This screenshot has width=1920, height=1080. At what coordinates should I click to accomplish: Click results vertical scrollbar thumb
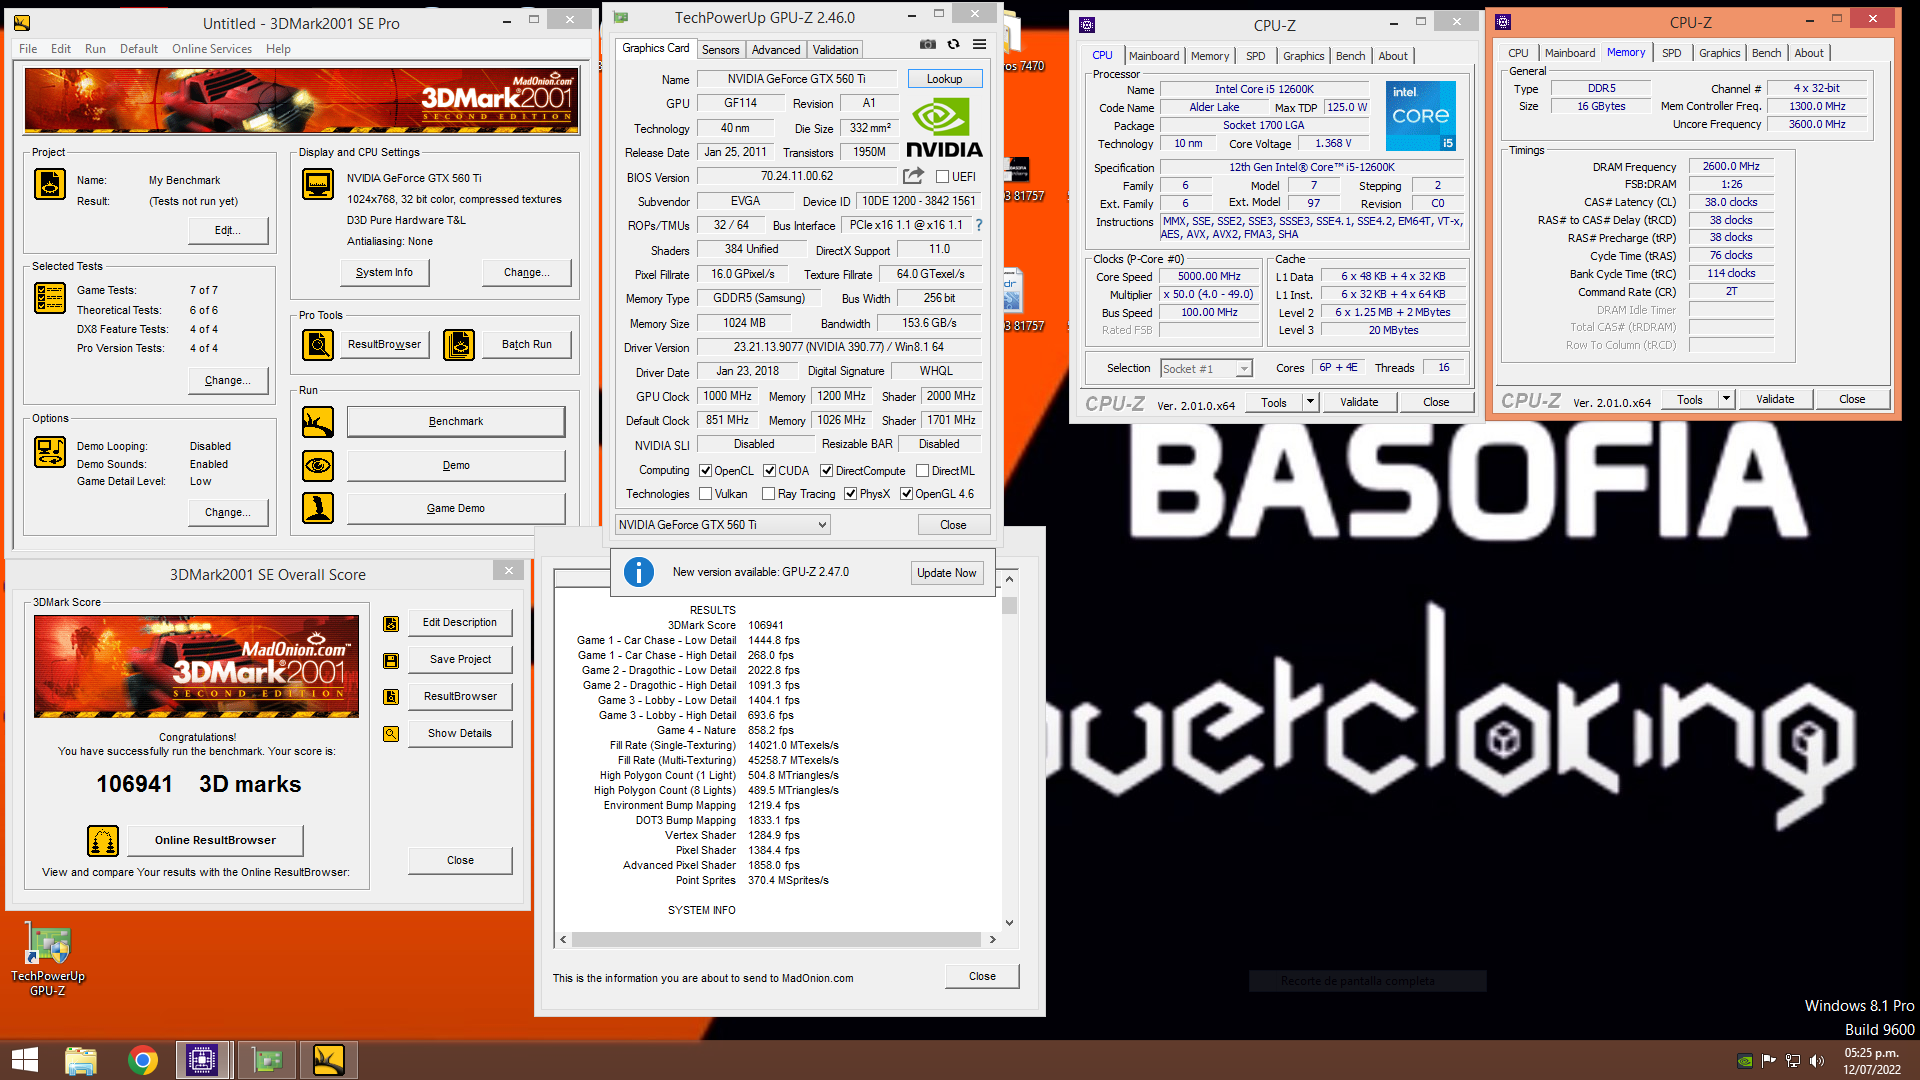1009,606
